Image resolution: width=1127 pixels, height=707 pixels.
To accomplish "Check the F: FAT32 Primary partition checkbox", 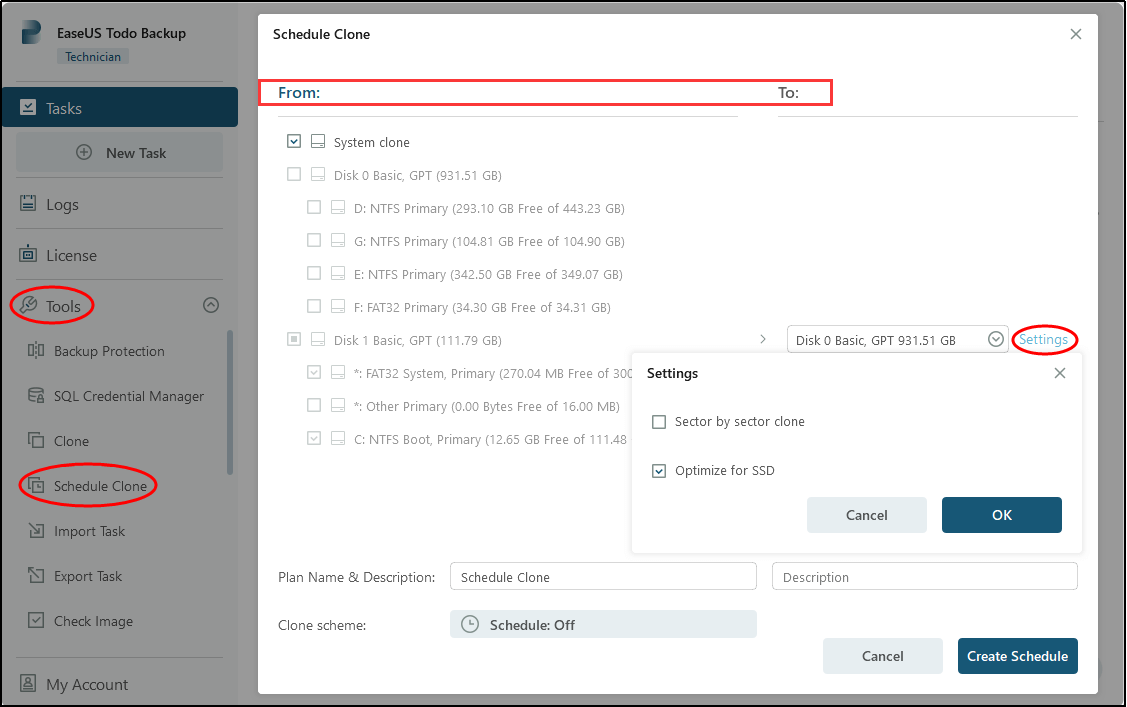I will (x=314, y=306).
